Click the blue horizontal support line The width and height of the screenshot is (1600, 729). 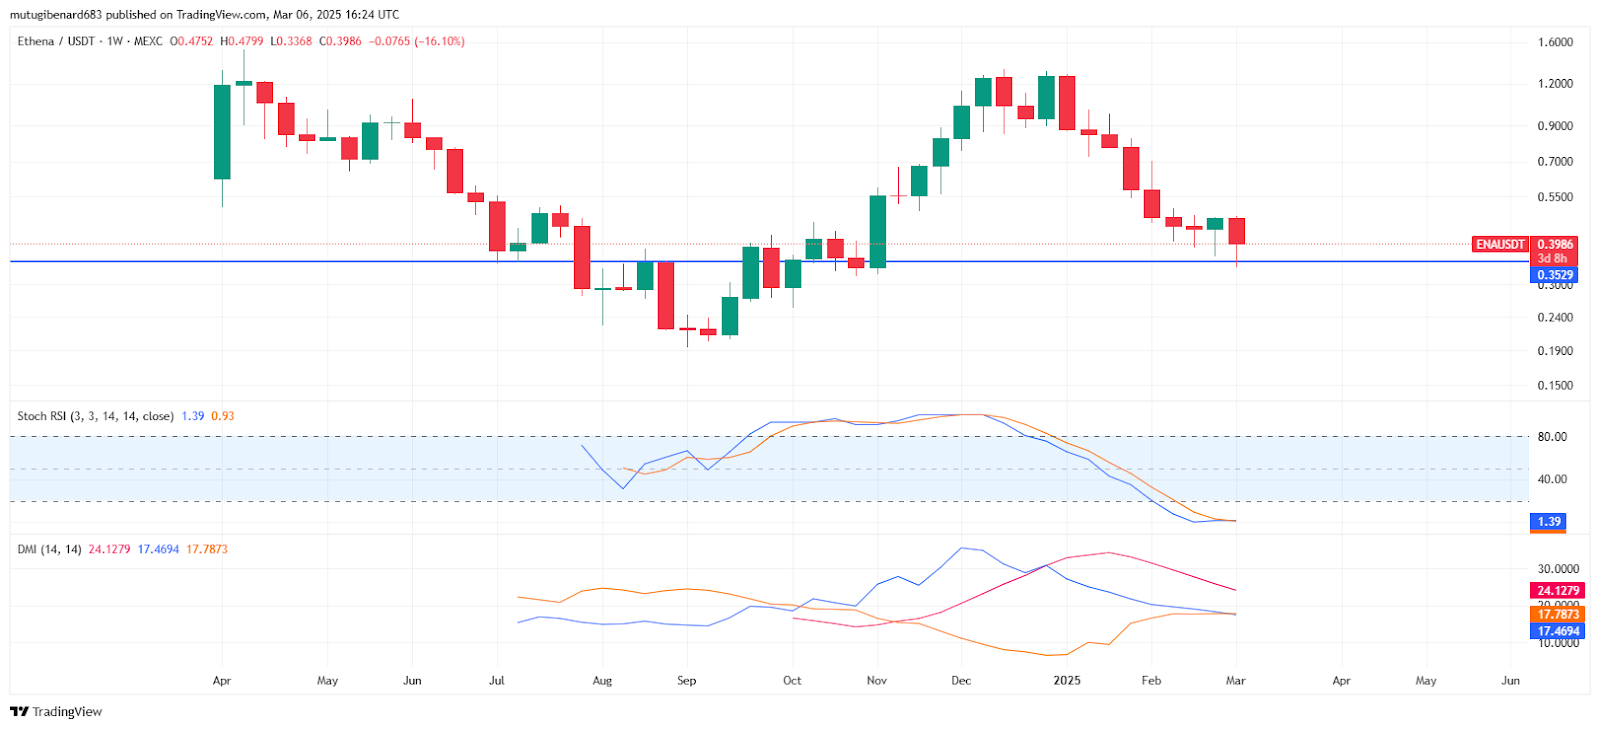pos(770,262)
